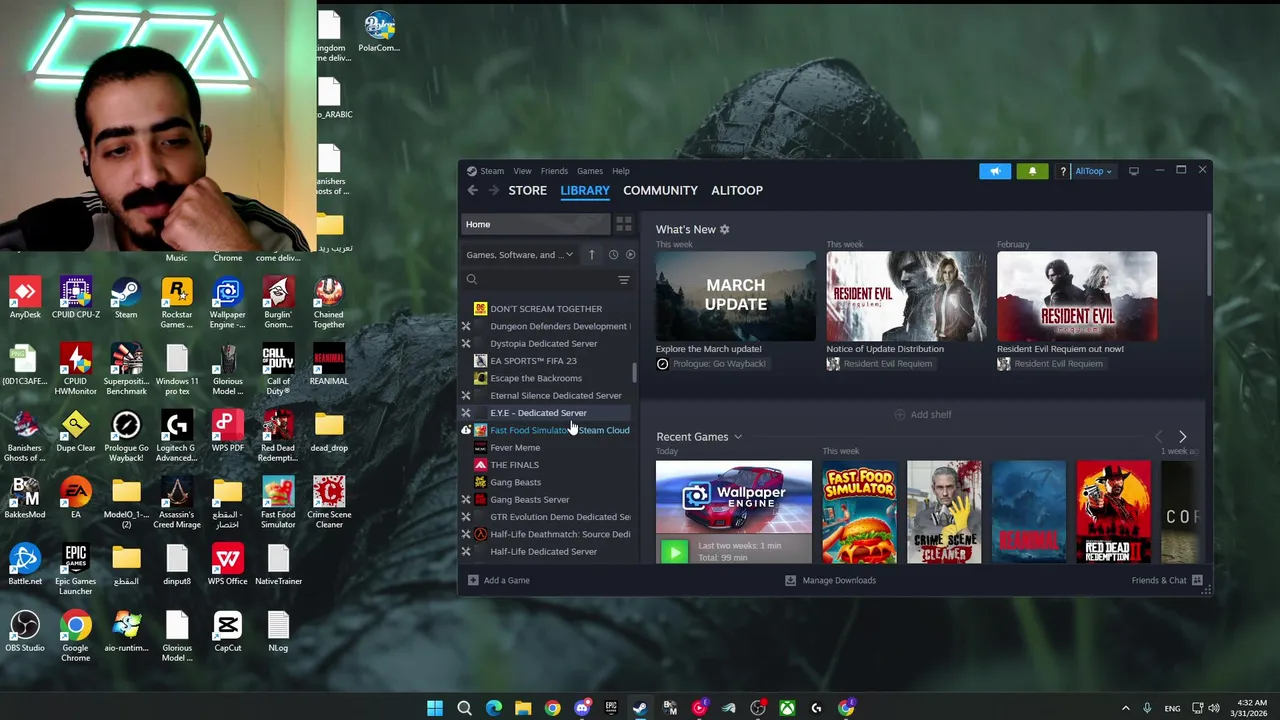The image size is (1280, 720).
Task: Click the LIBRARY tab
Action: [x=585, y=190]
